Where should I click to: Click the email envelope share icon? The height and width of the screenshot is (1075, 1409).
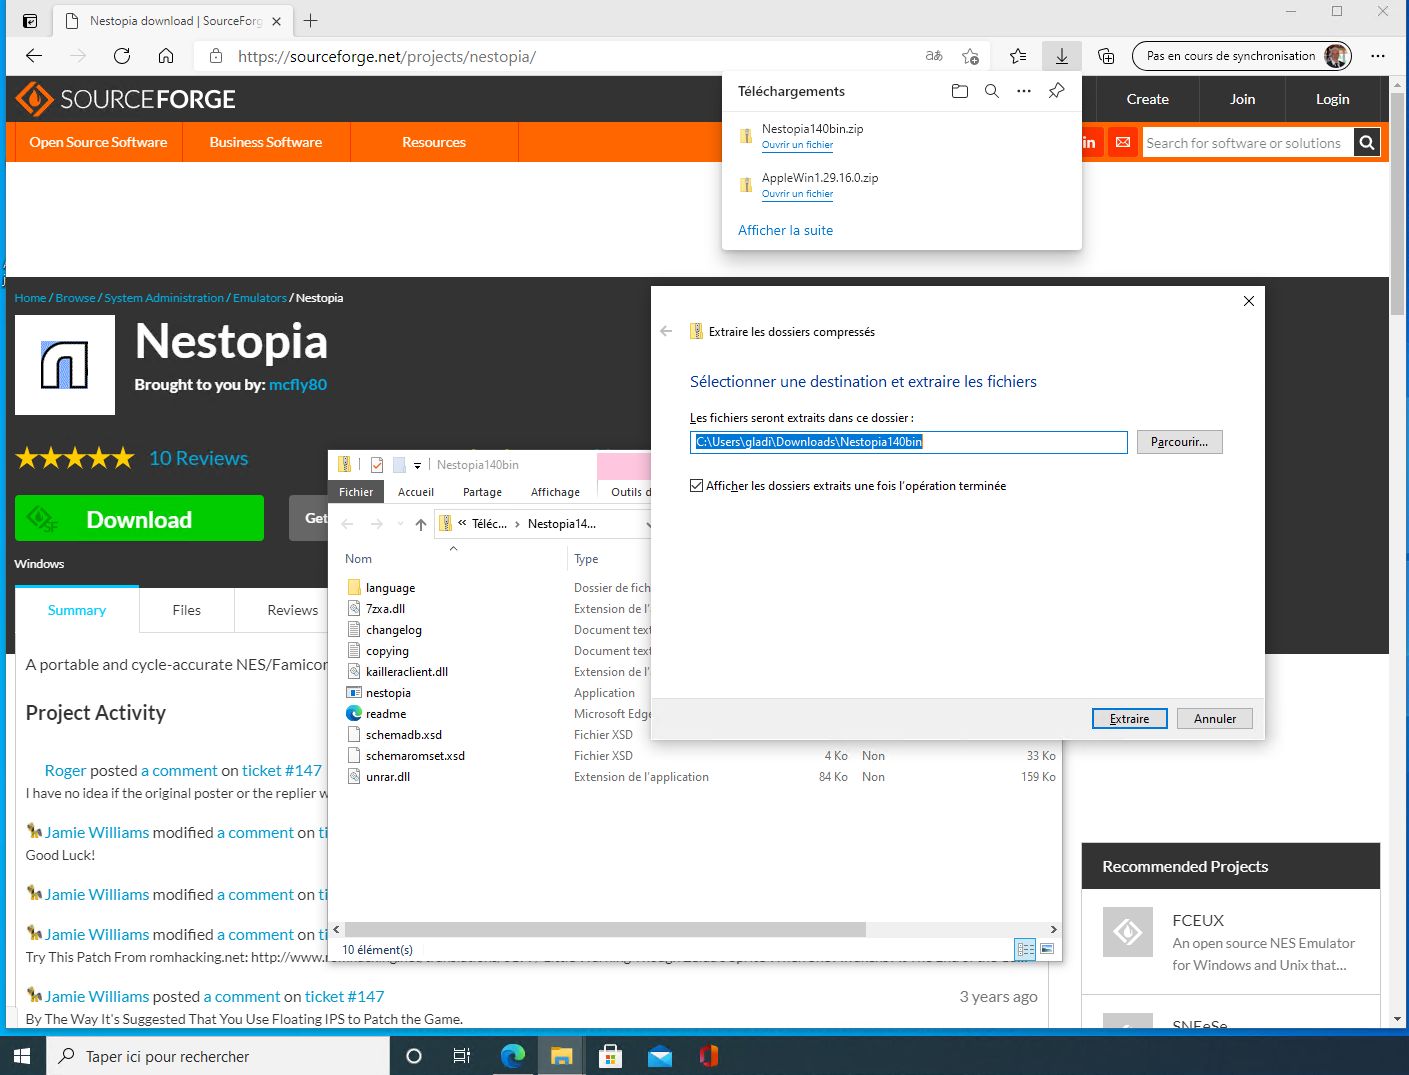(1123, 143)
